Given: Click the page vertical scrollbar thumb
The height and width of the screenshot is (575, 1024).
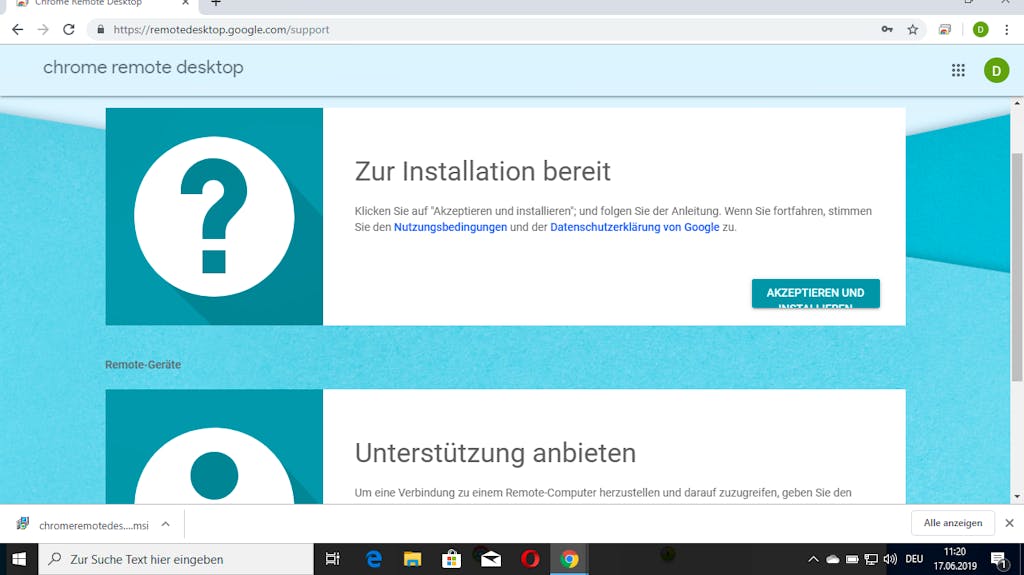Looking at the screenshot, I should (1017, 267).
